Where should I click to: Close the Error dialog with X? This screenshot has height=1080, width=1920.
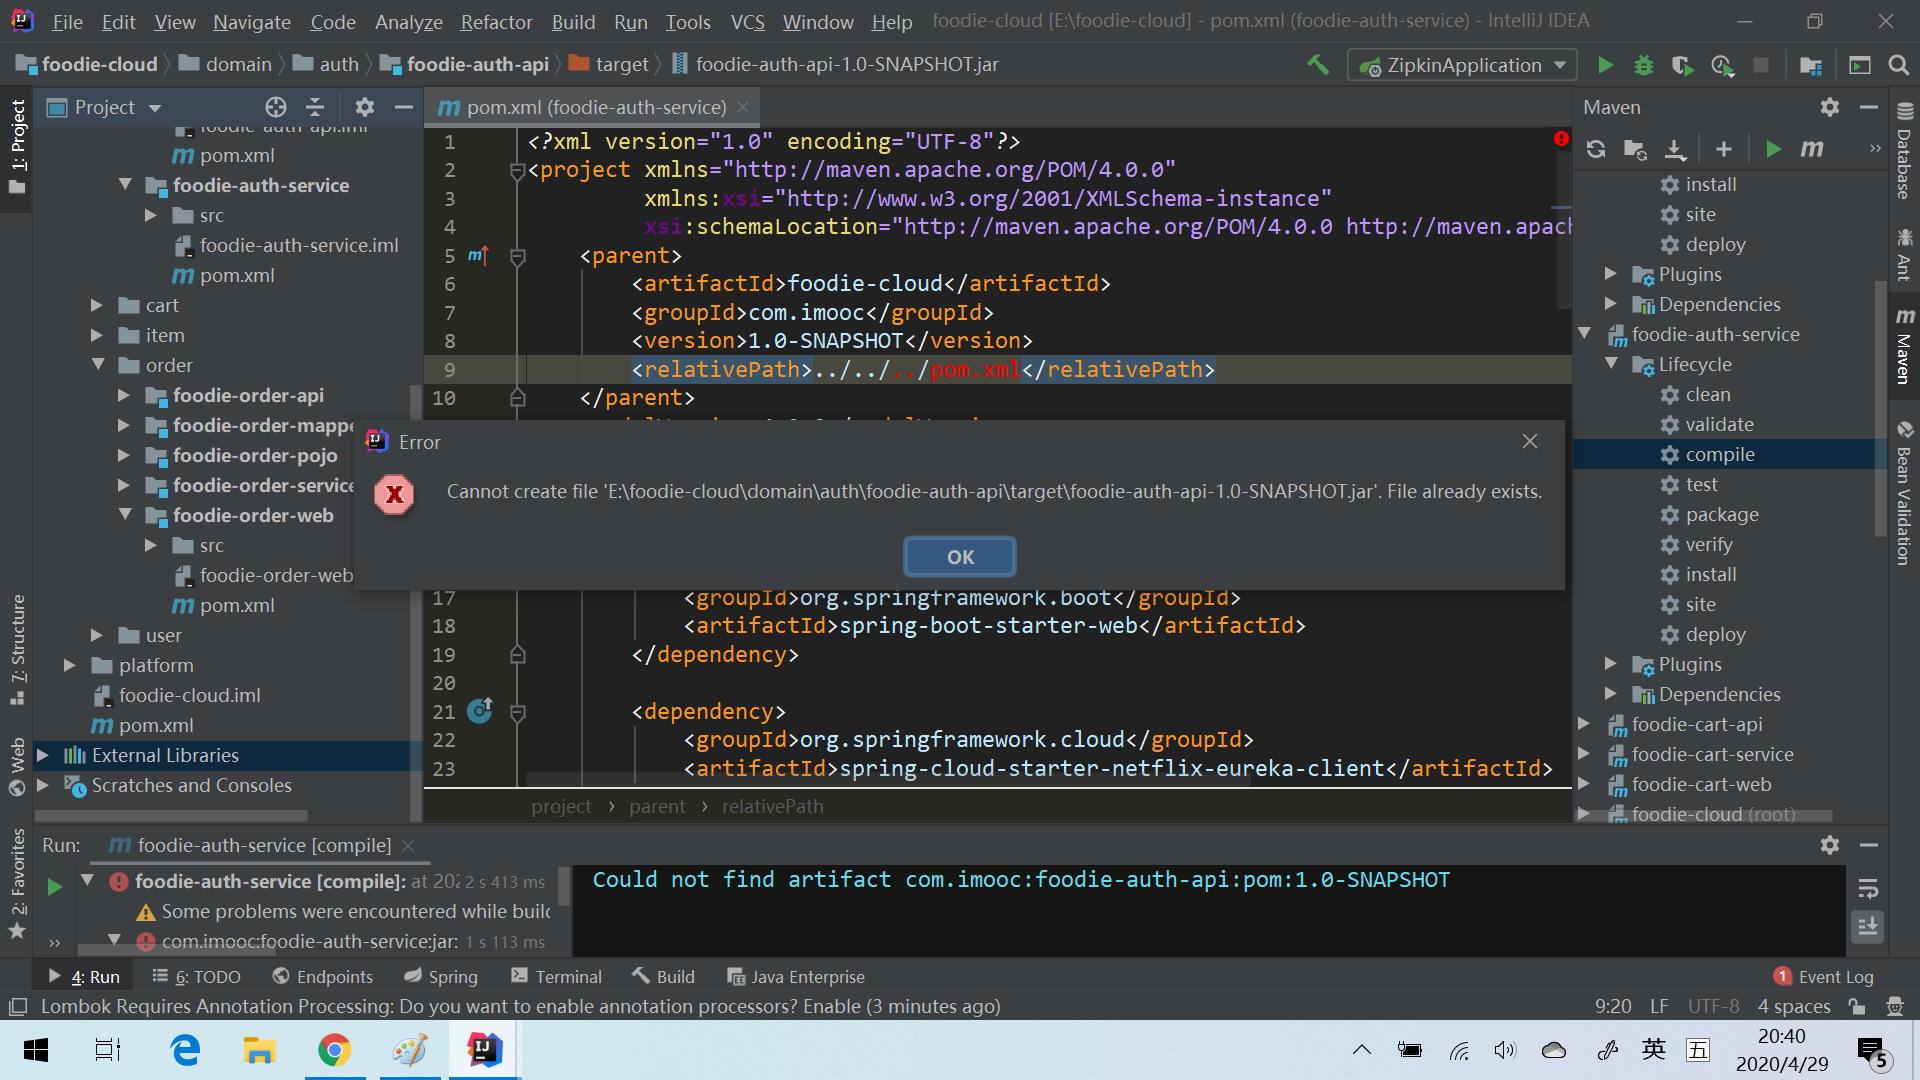coord(1529,441)
